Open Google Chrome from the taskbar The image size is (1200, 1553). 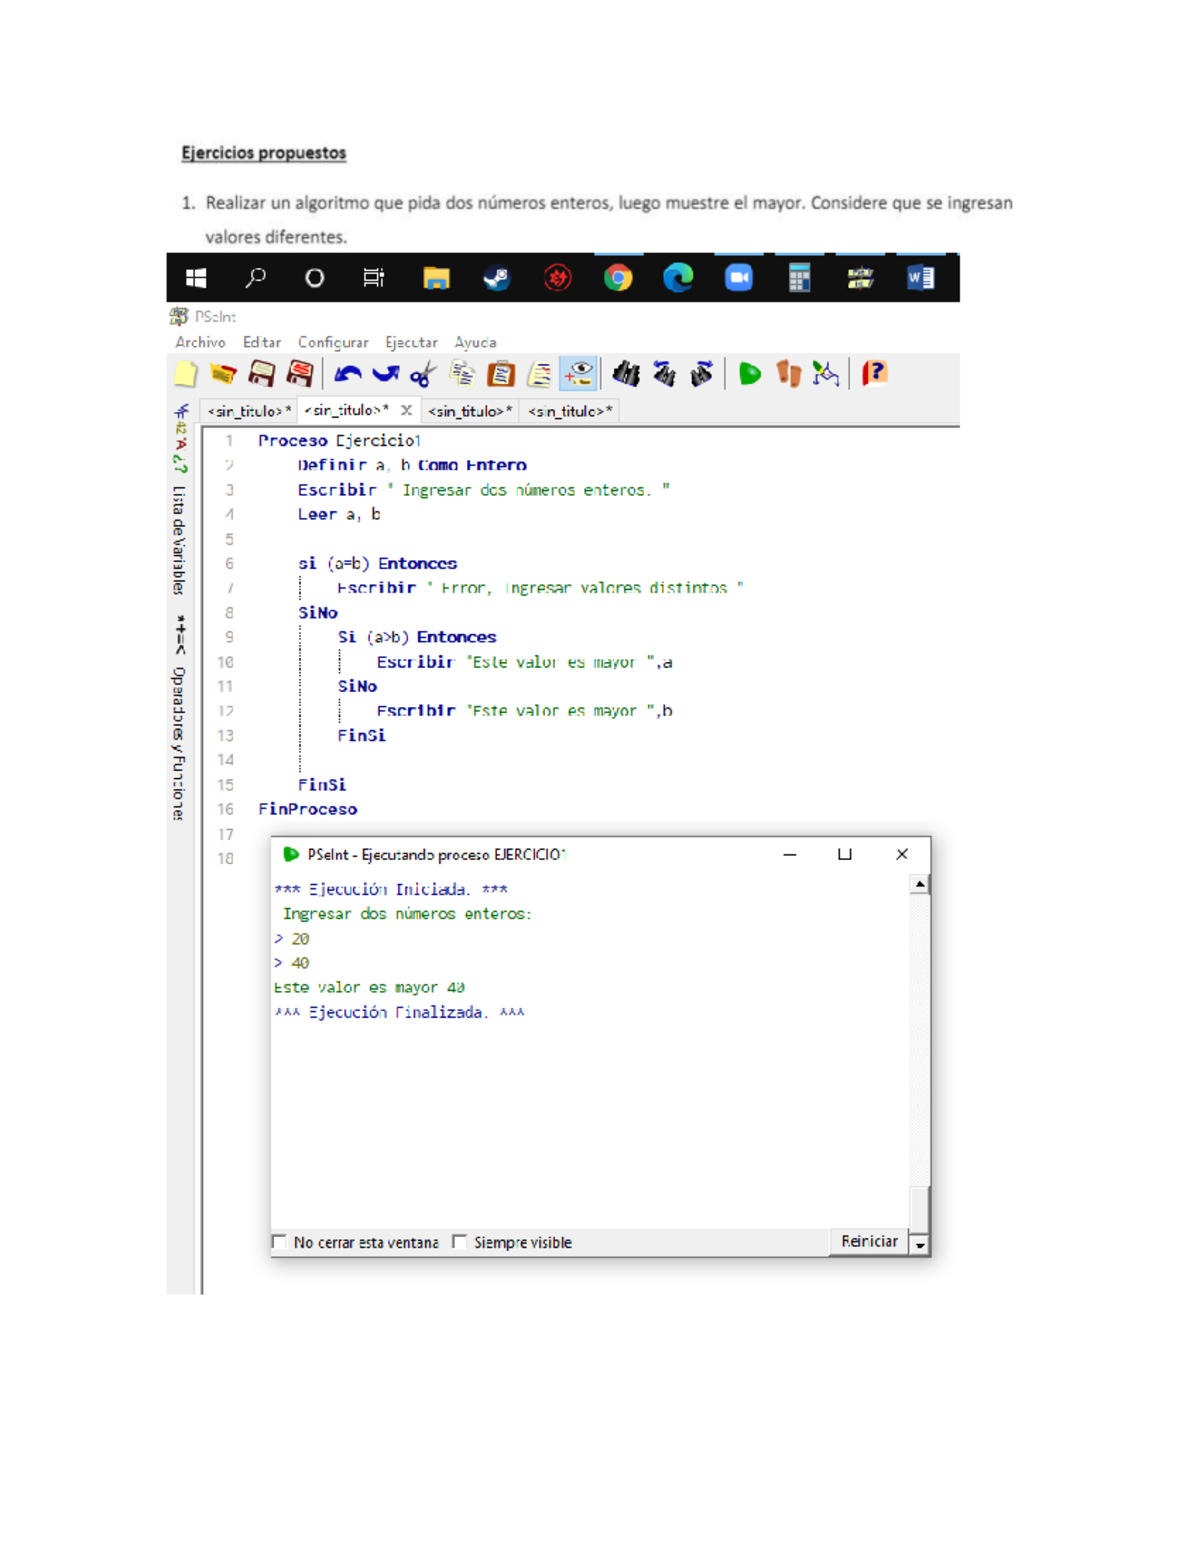pyautogui.click(x=618, y=278)
